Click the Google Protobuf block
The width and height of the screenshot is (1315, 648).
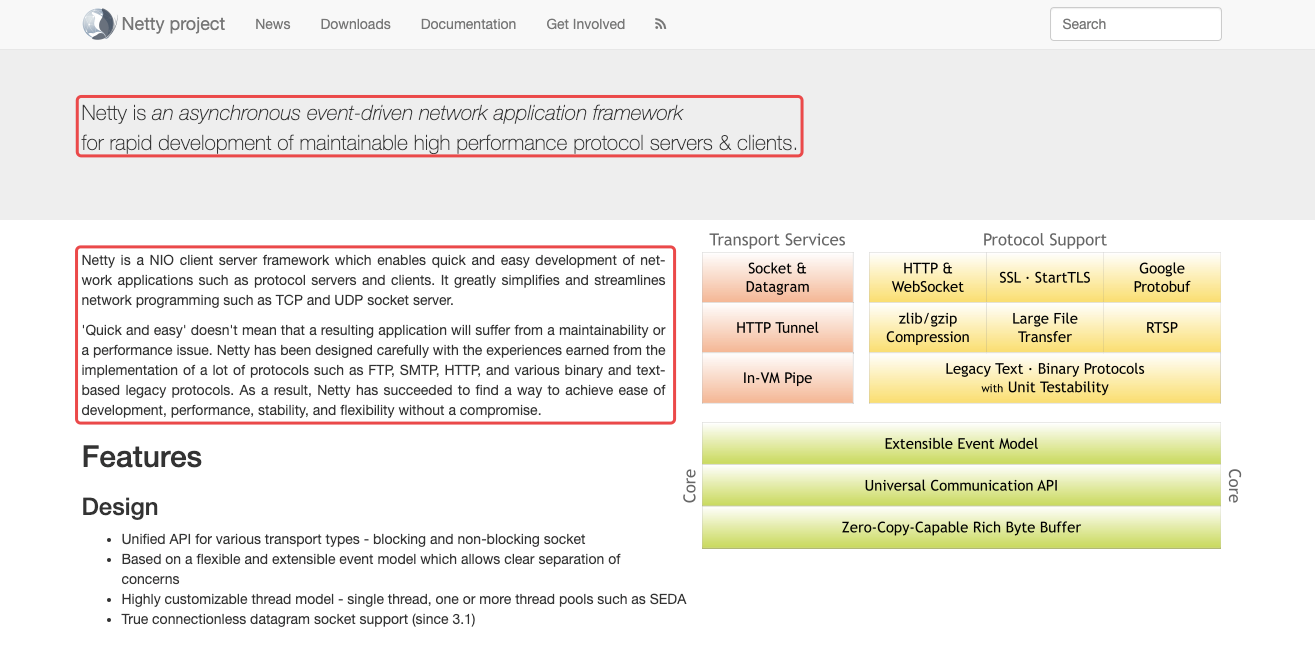(x=1161, y=277)
